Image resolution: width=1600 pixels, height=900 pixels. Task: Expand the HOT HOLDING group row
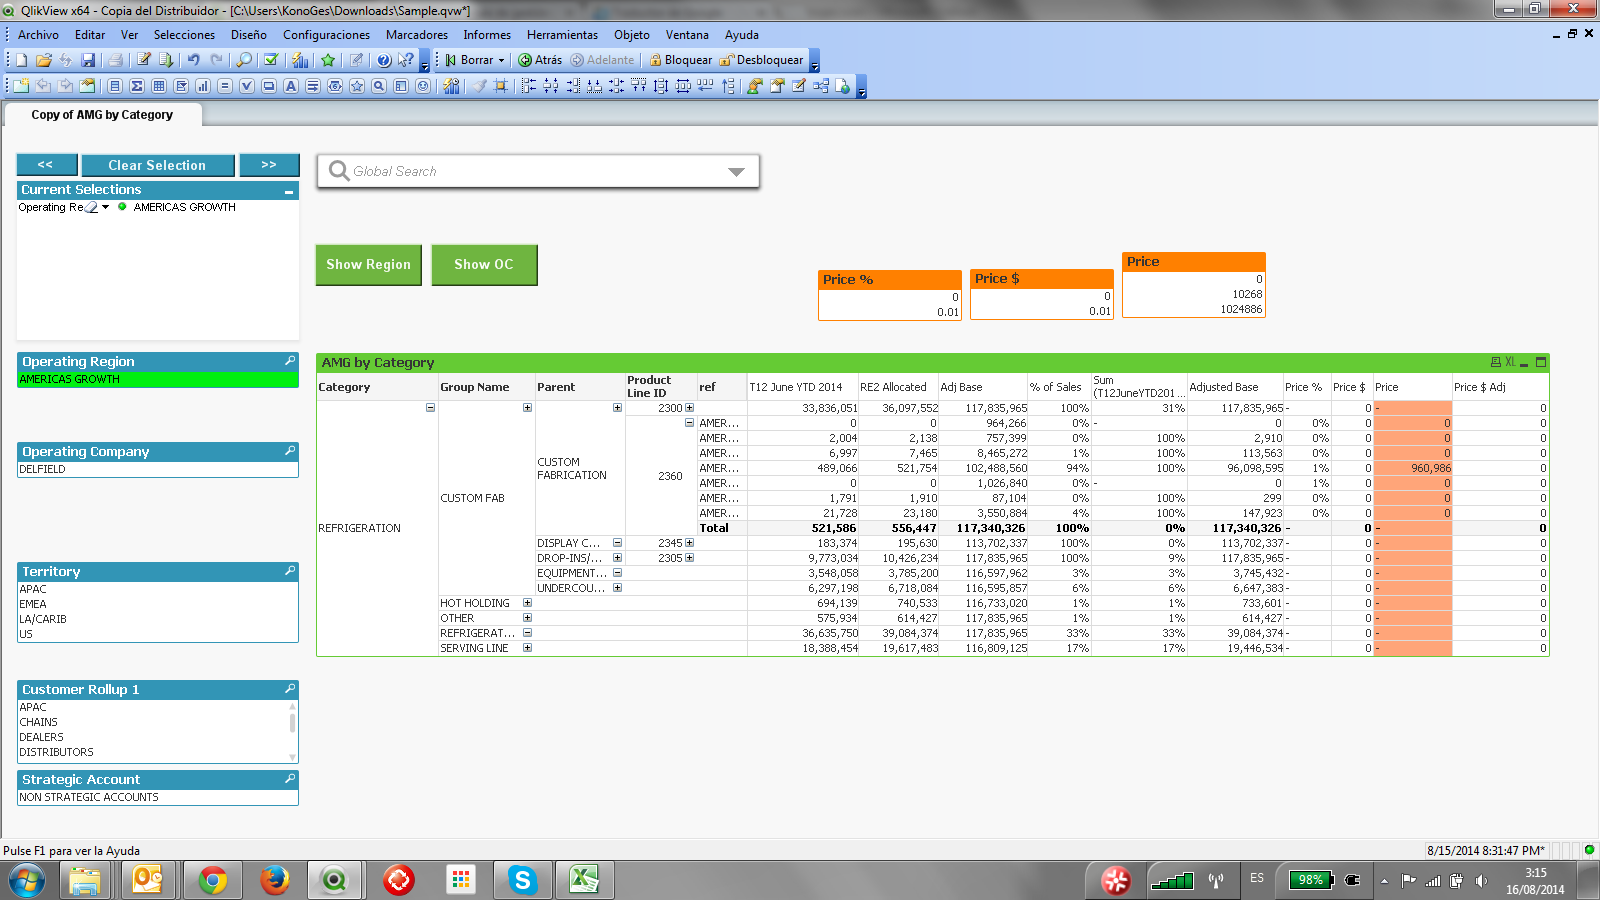coord(527,603)
